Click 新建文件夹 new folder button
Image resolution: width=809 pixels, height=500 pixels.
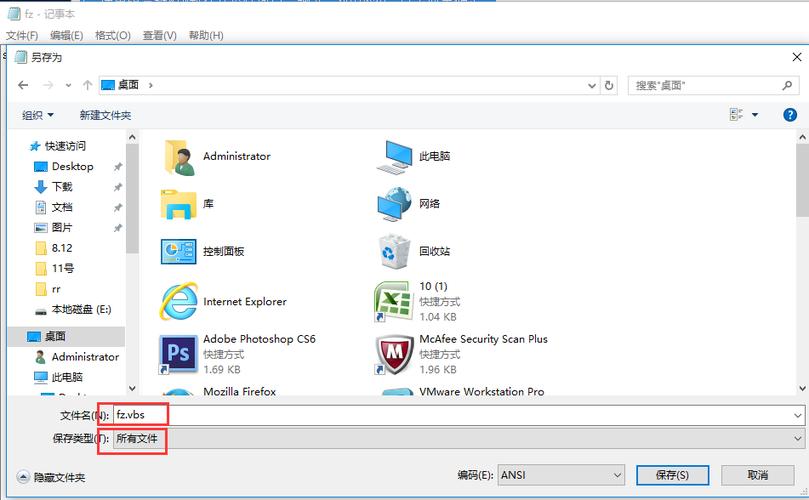(x=105, y=115)
